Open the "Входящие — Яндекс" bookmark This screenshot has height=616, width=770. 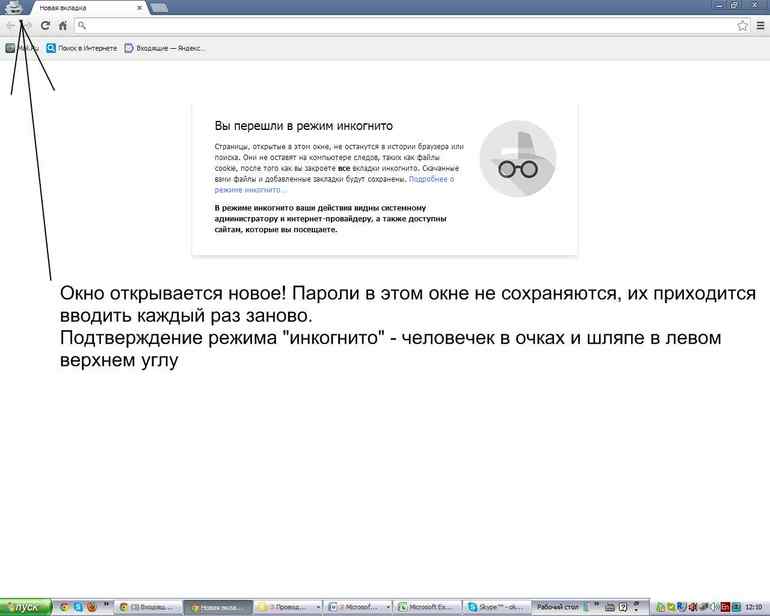click(165, 47)
